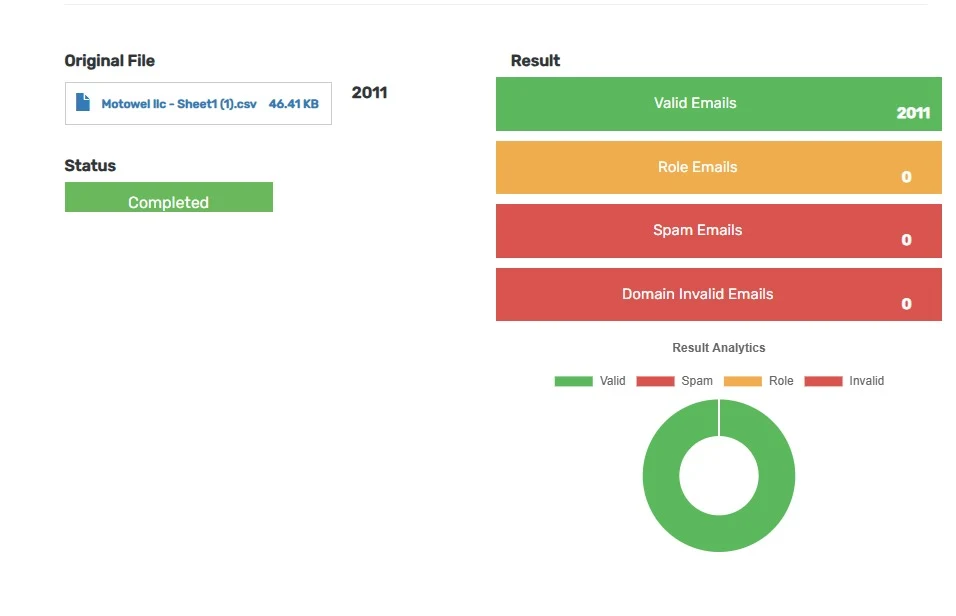Open the Motowel llc - Sheet1 (1).csv link
This screenshot has height=616, width=956.
(179, 104)
